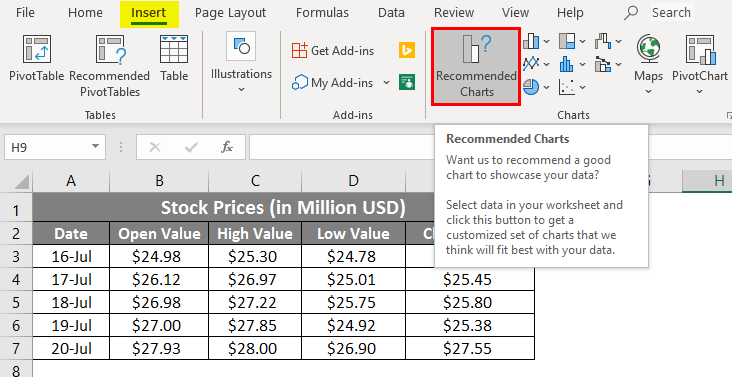Click the Name Box showing H9
This screenshot has width=732, height=377.
[x=55, y=147]
